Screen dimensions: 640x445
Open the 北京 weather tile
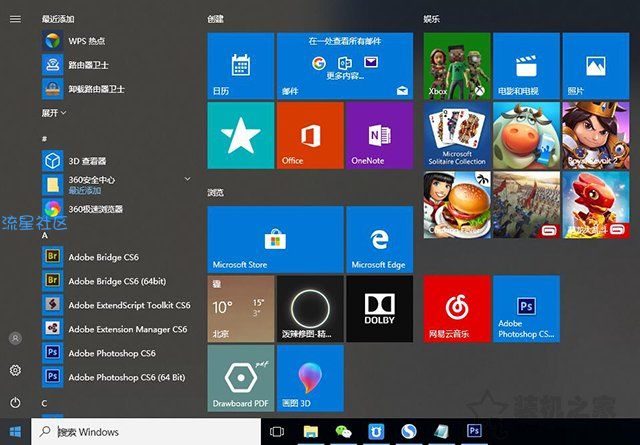click(x=241, y=309)
